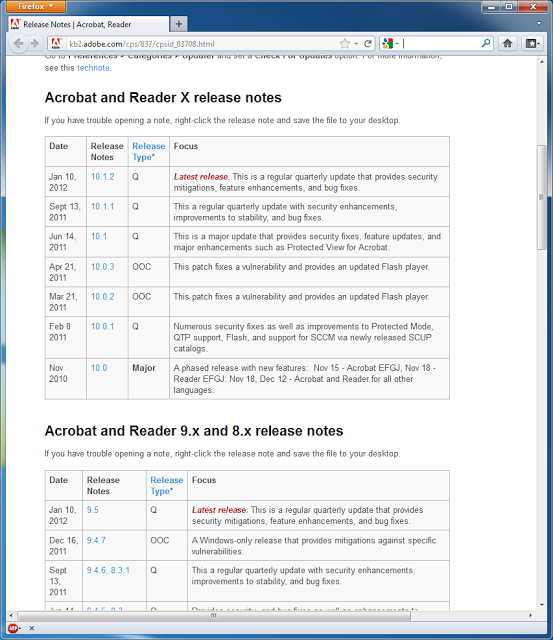Open the URL history dropdown arrow

356,44
